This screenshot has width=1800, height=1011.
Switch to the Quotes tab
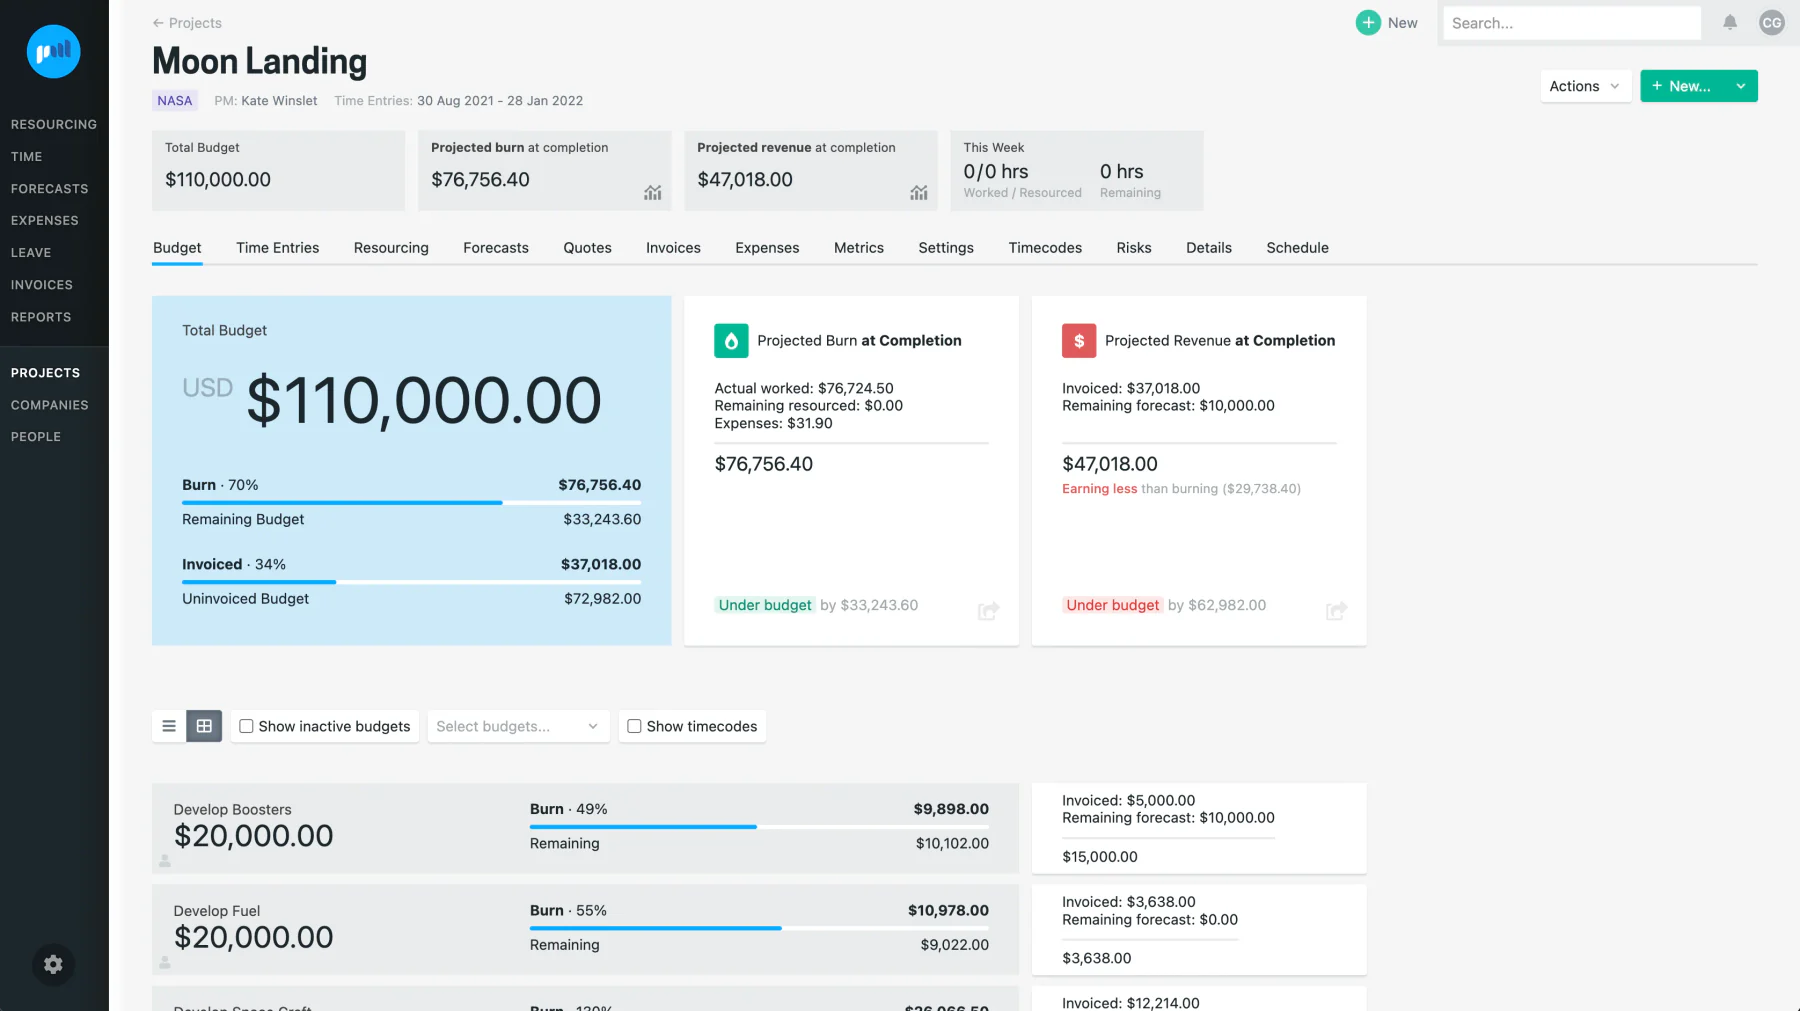coord(587,248)
